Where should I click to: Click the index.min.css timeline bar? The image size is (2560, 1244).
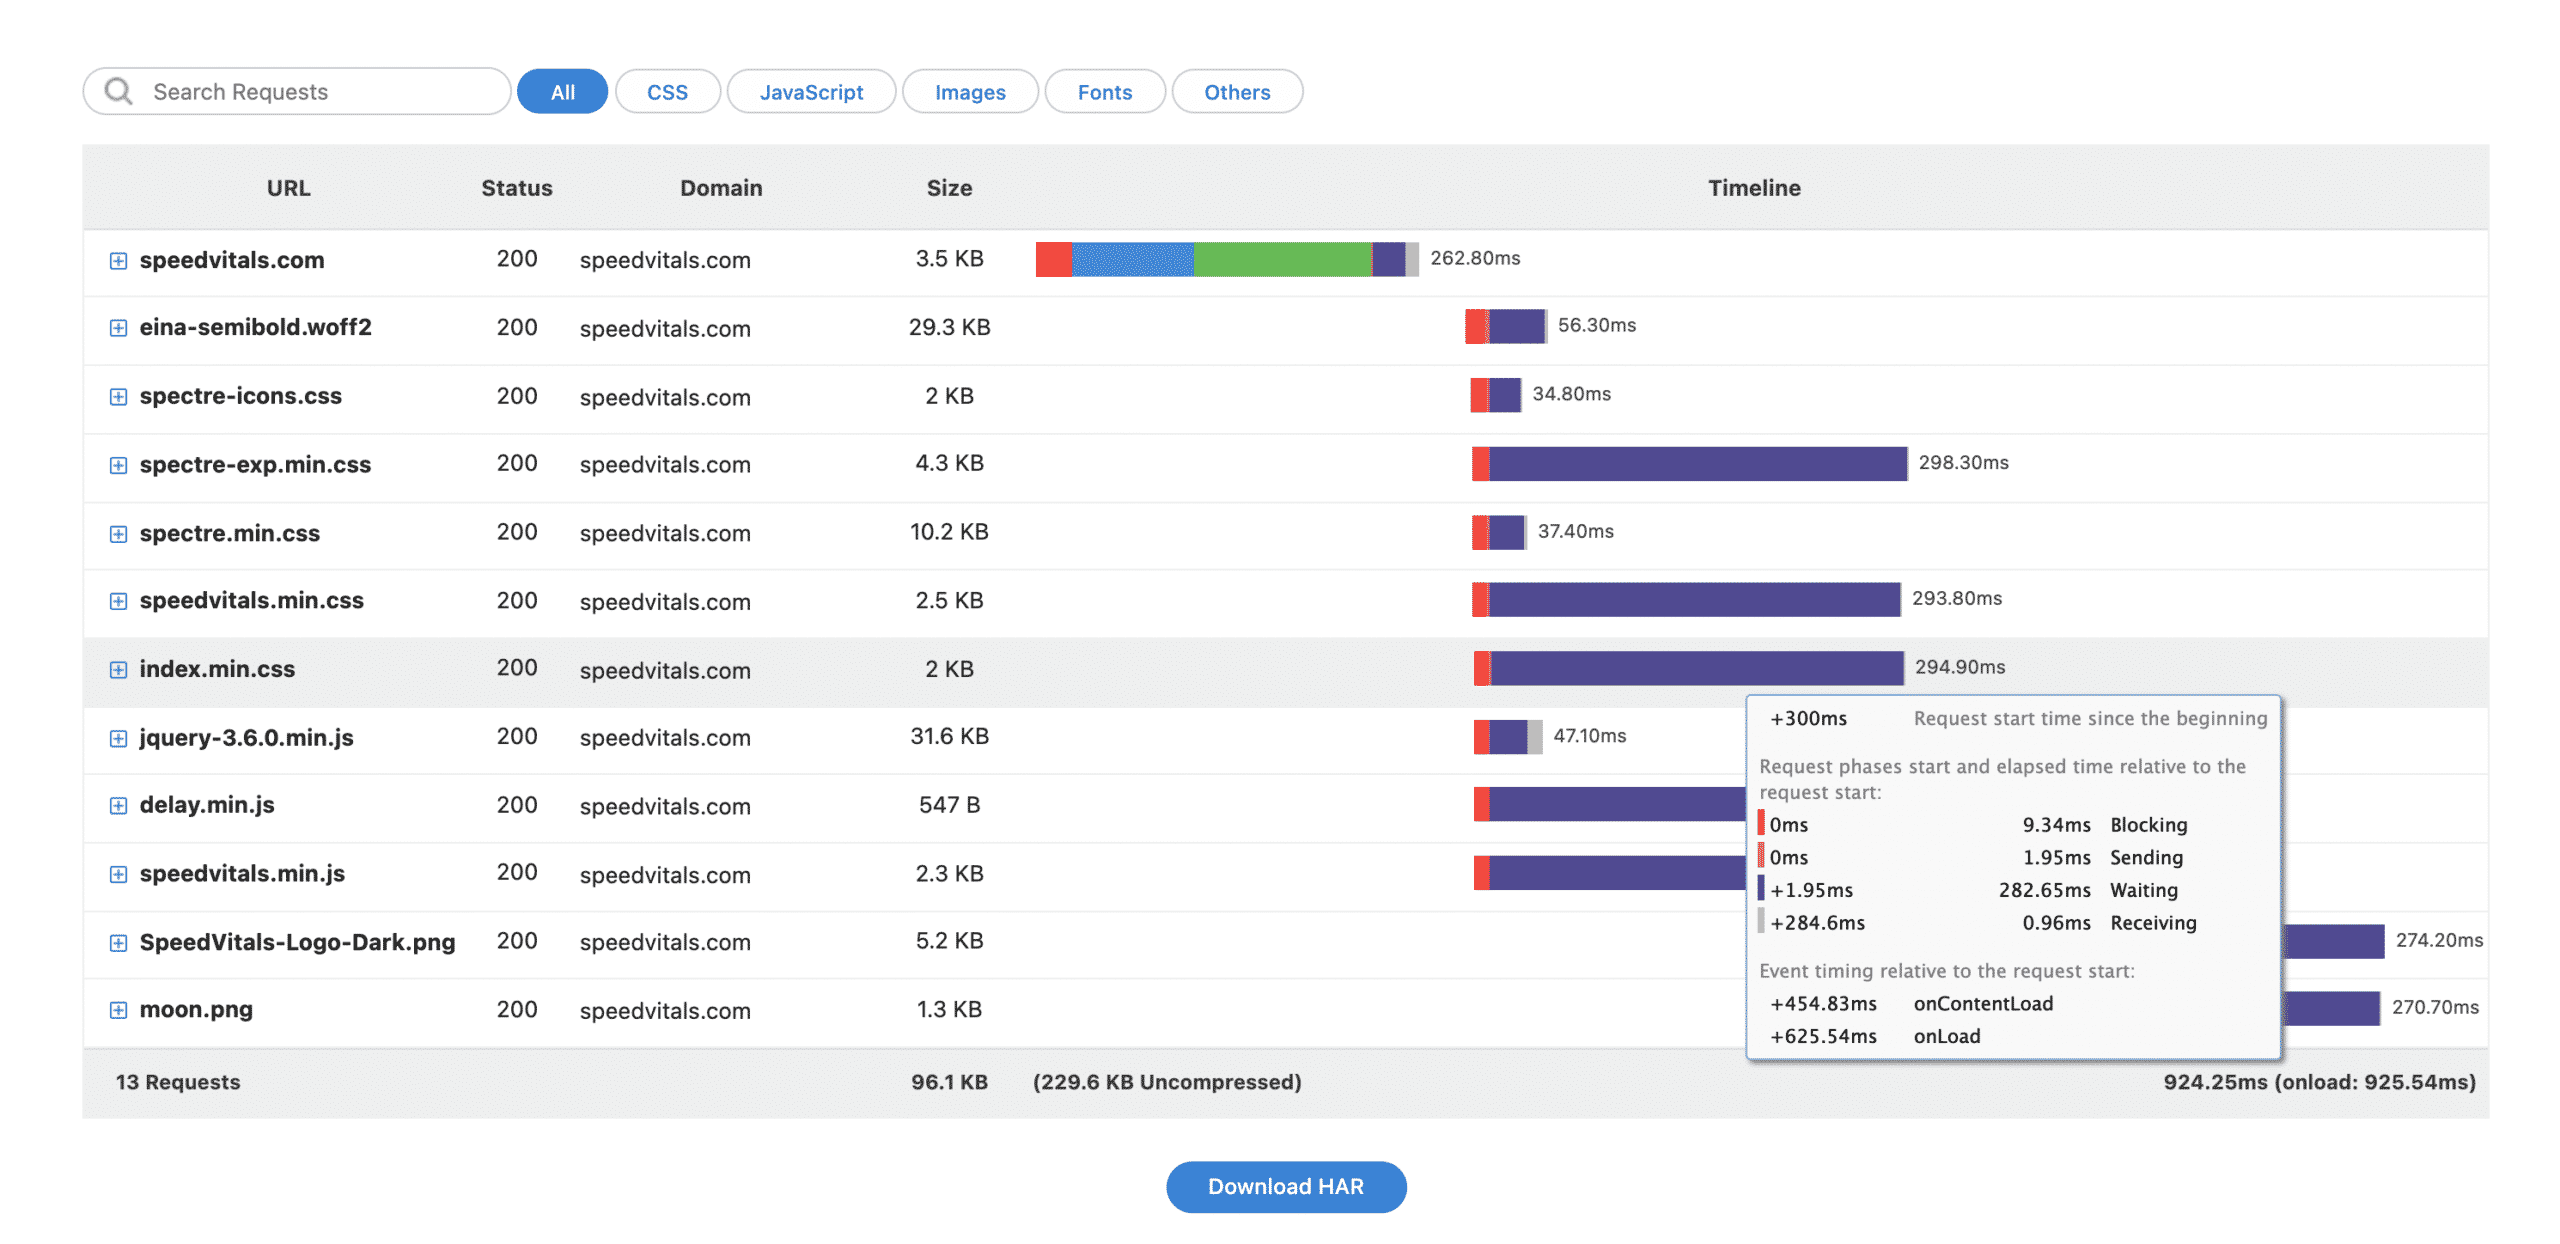(x=1688, y=668)
